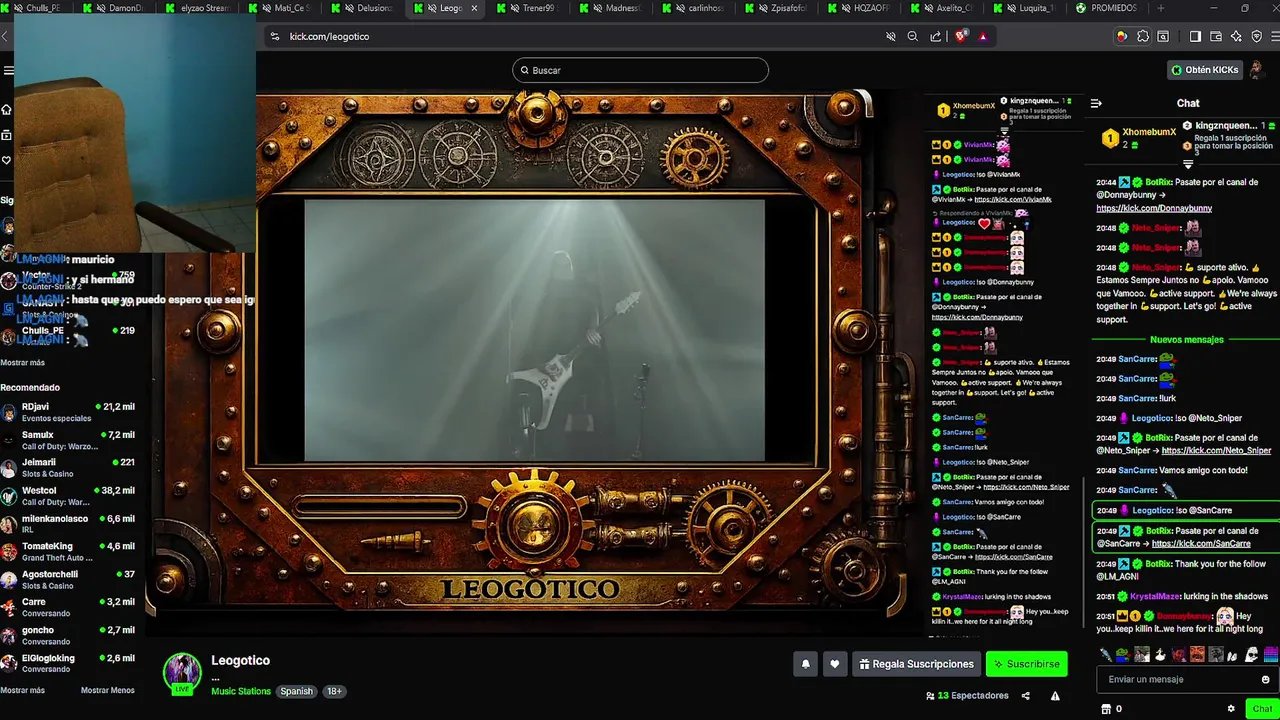Click the share page icon in address bar

pos(935,36)
